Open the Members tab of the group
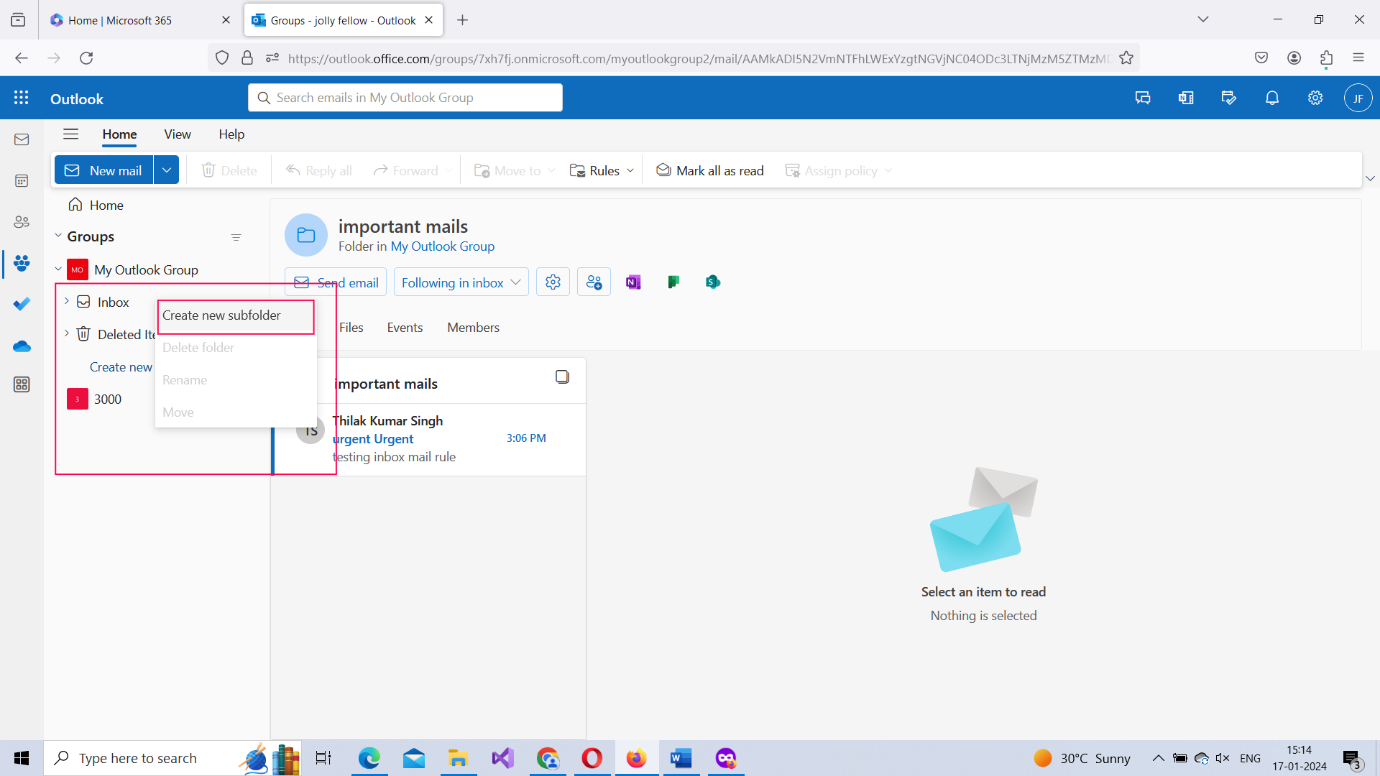1380x776 pixels. 473,327
